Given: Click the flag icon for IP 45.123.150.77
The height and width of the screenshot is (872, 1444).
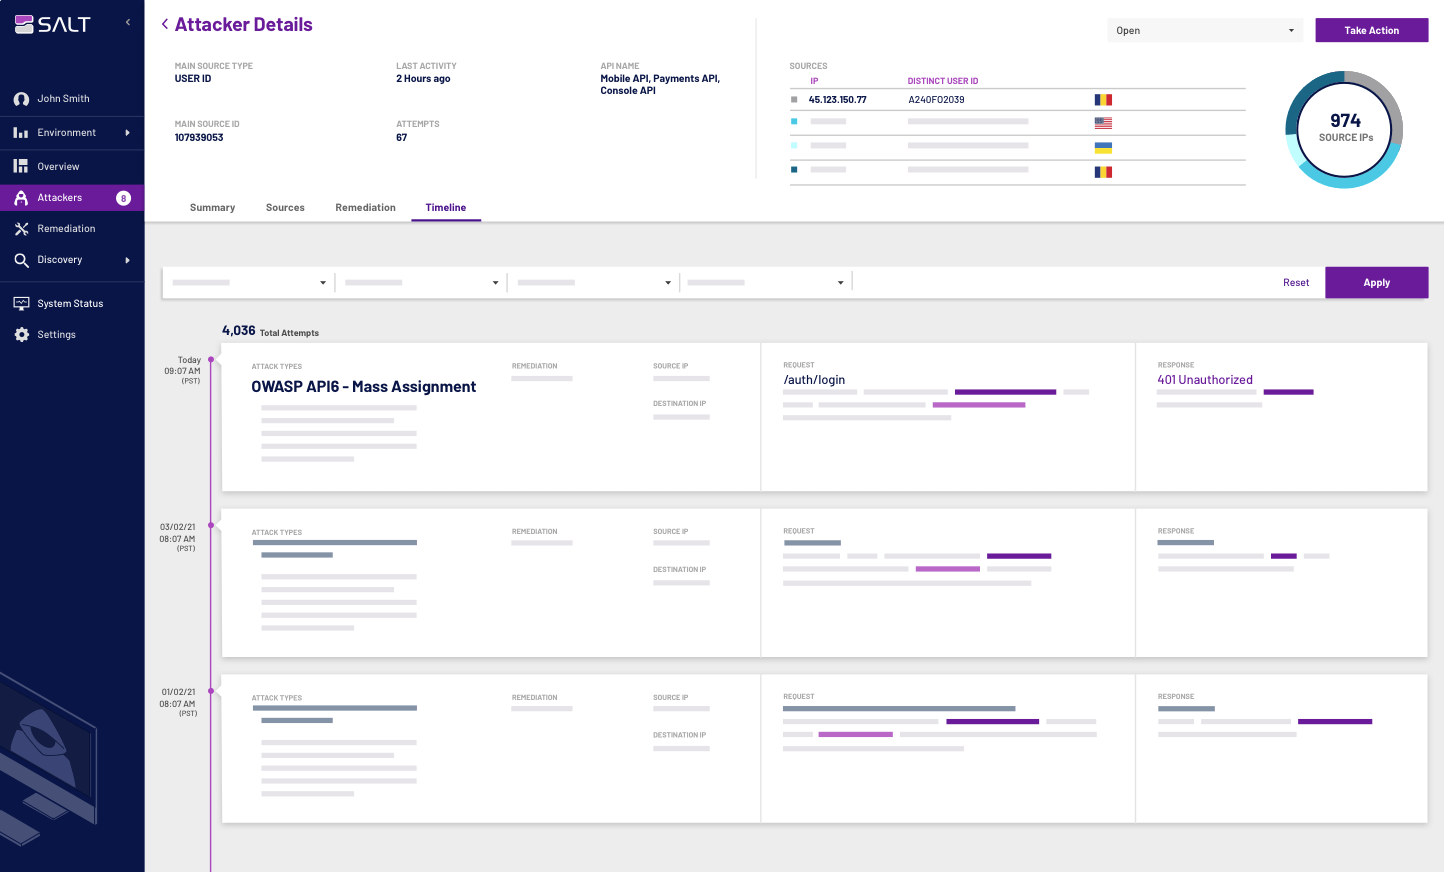Looking at the screenshot, I should click(x=1103, y=100).
